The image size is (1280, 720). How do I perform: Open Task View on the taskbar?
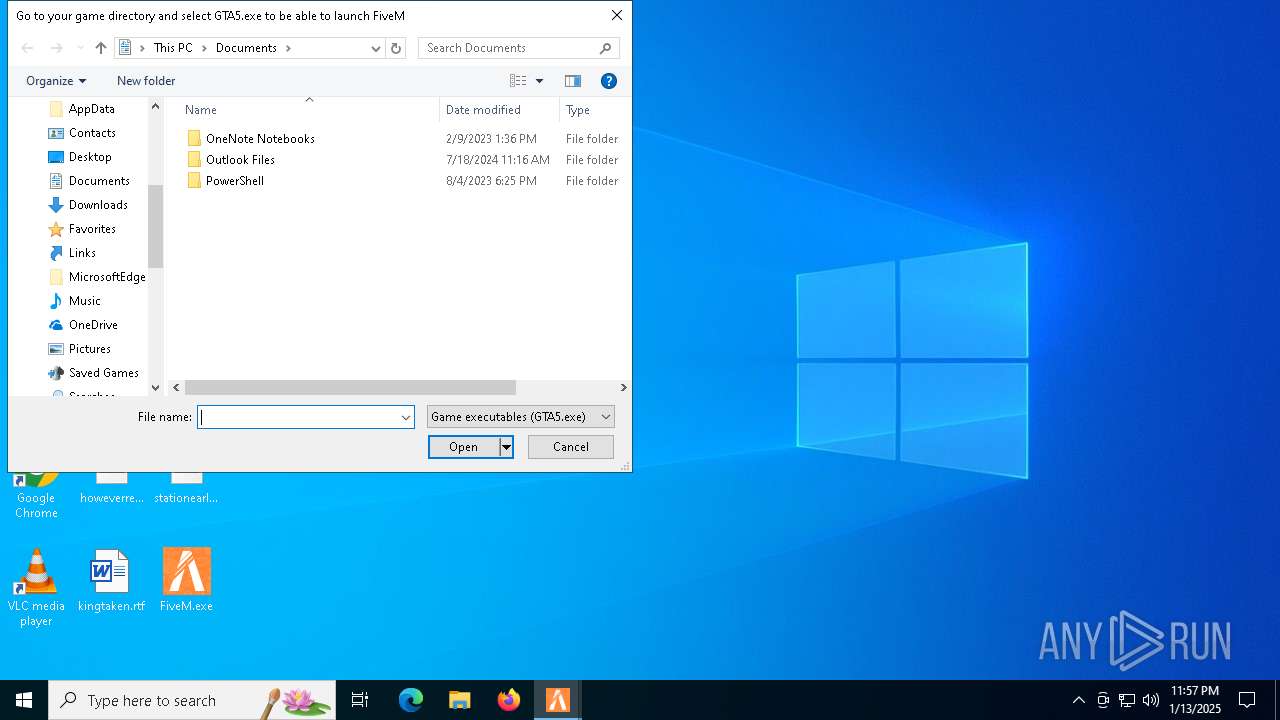click(x=360, y=700)
